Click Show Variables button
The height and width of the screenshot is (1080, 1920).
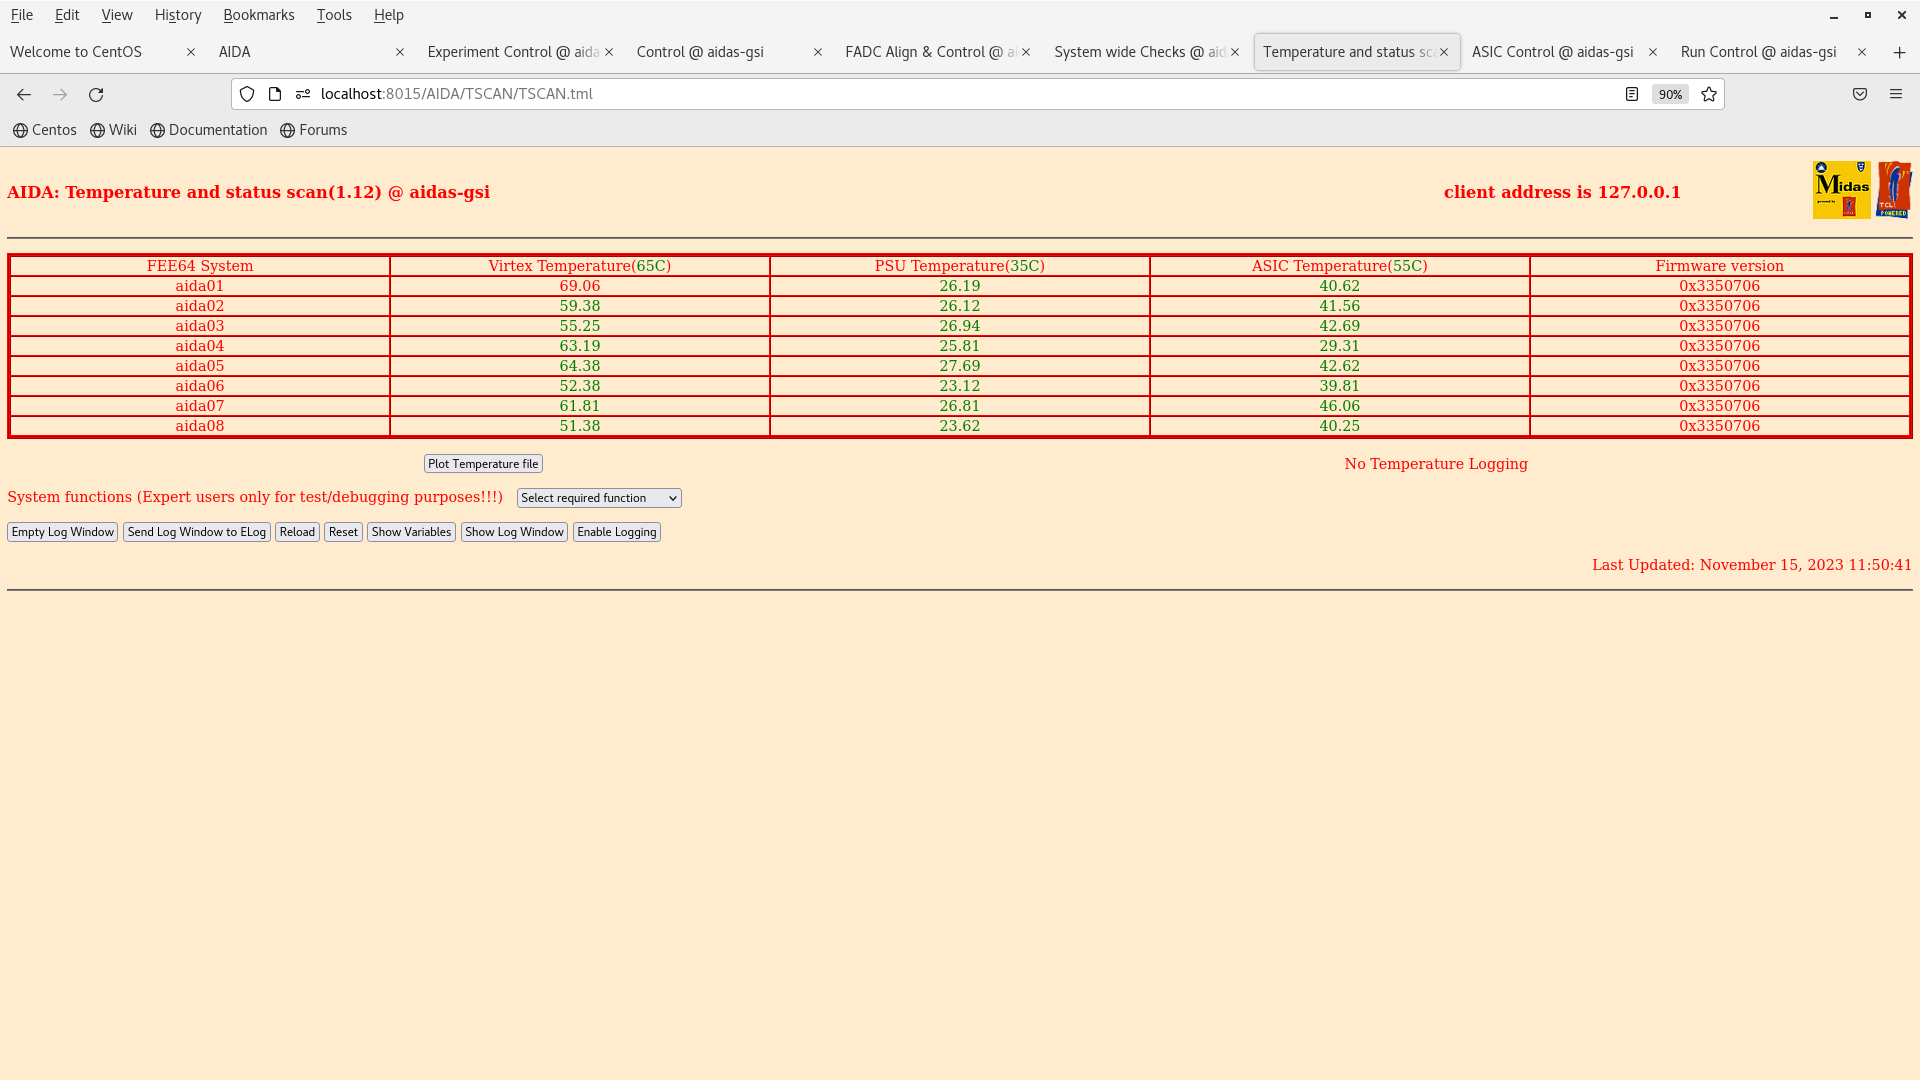tap(411, 532)
